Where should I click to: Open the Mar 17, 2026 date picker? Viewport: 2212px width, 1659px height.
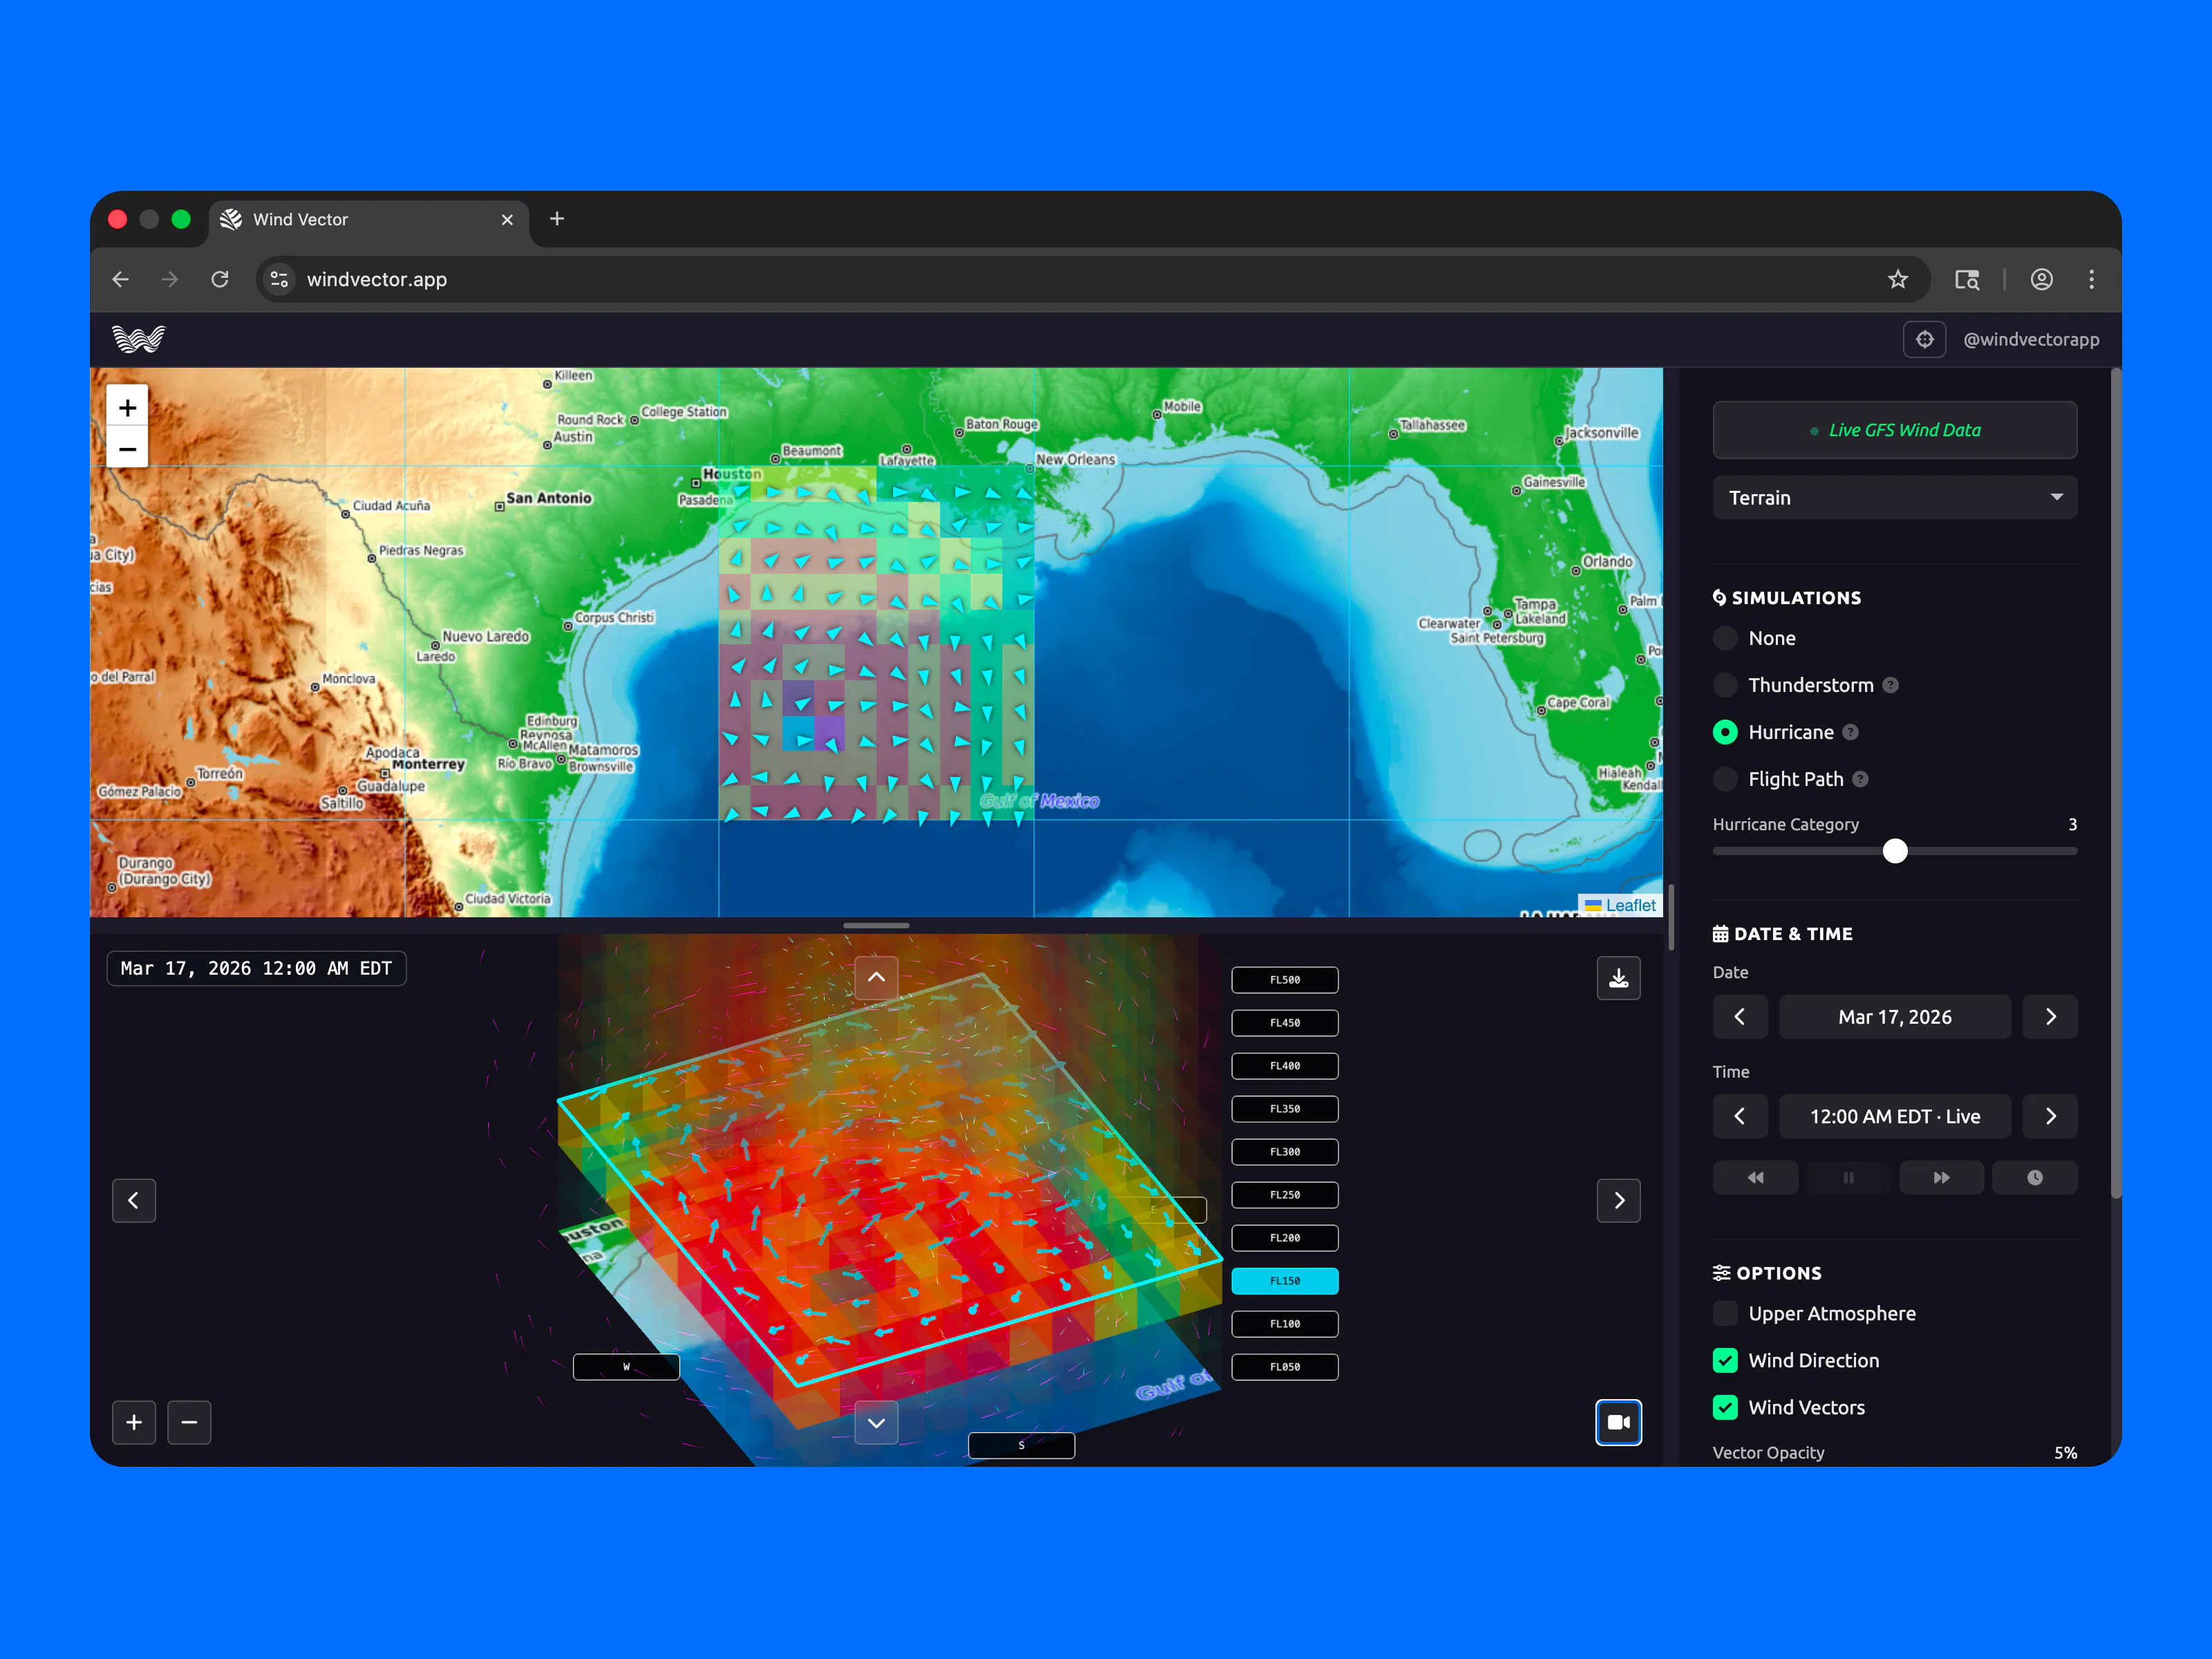coord(1894,1016)
